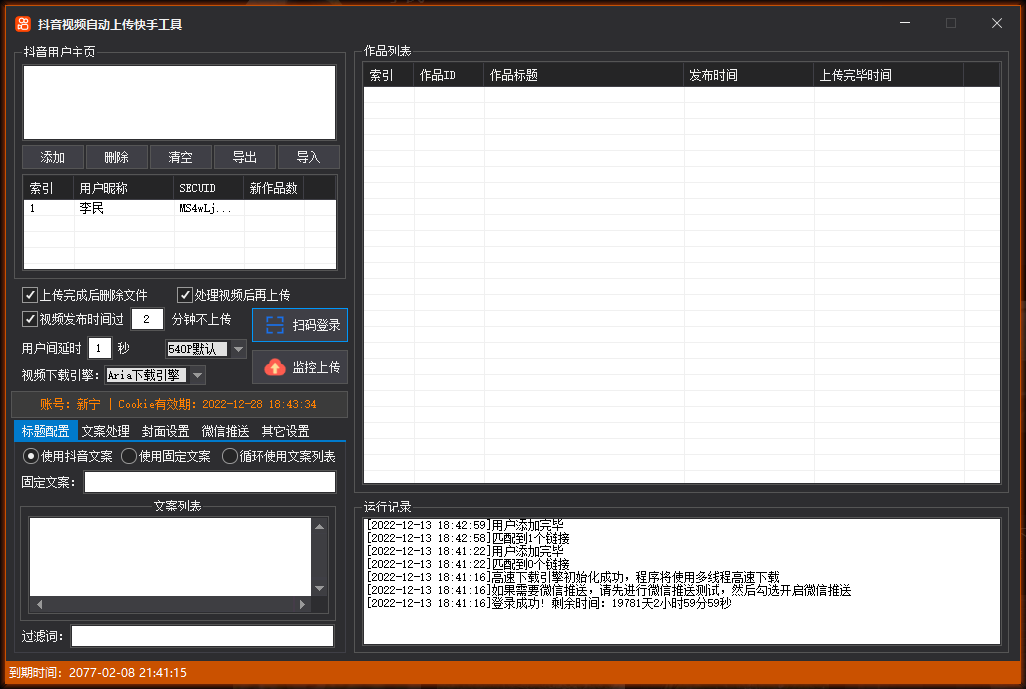1026x689 pixels.
Task: Switch to 文案处理 tab
Action: (x=105, y=431)
